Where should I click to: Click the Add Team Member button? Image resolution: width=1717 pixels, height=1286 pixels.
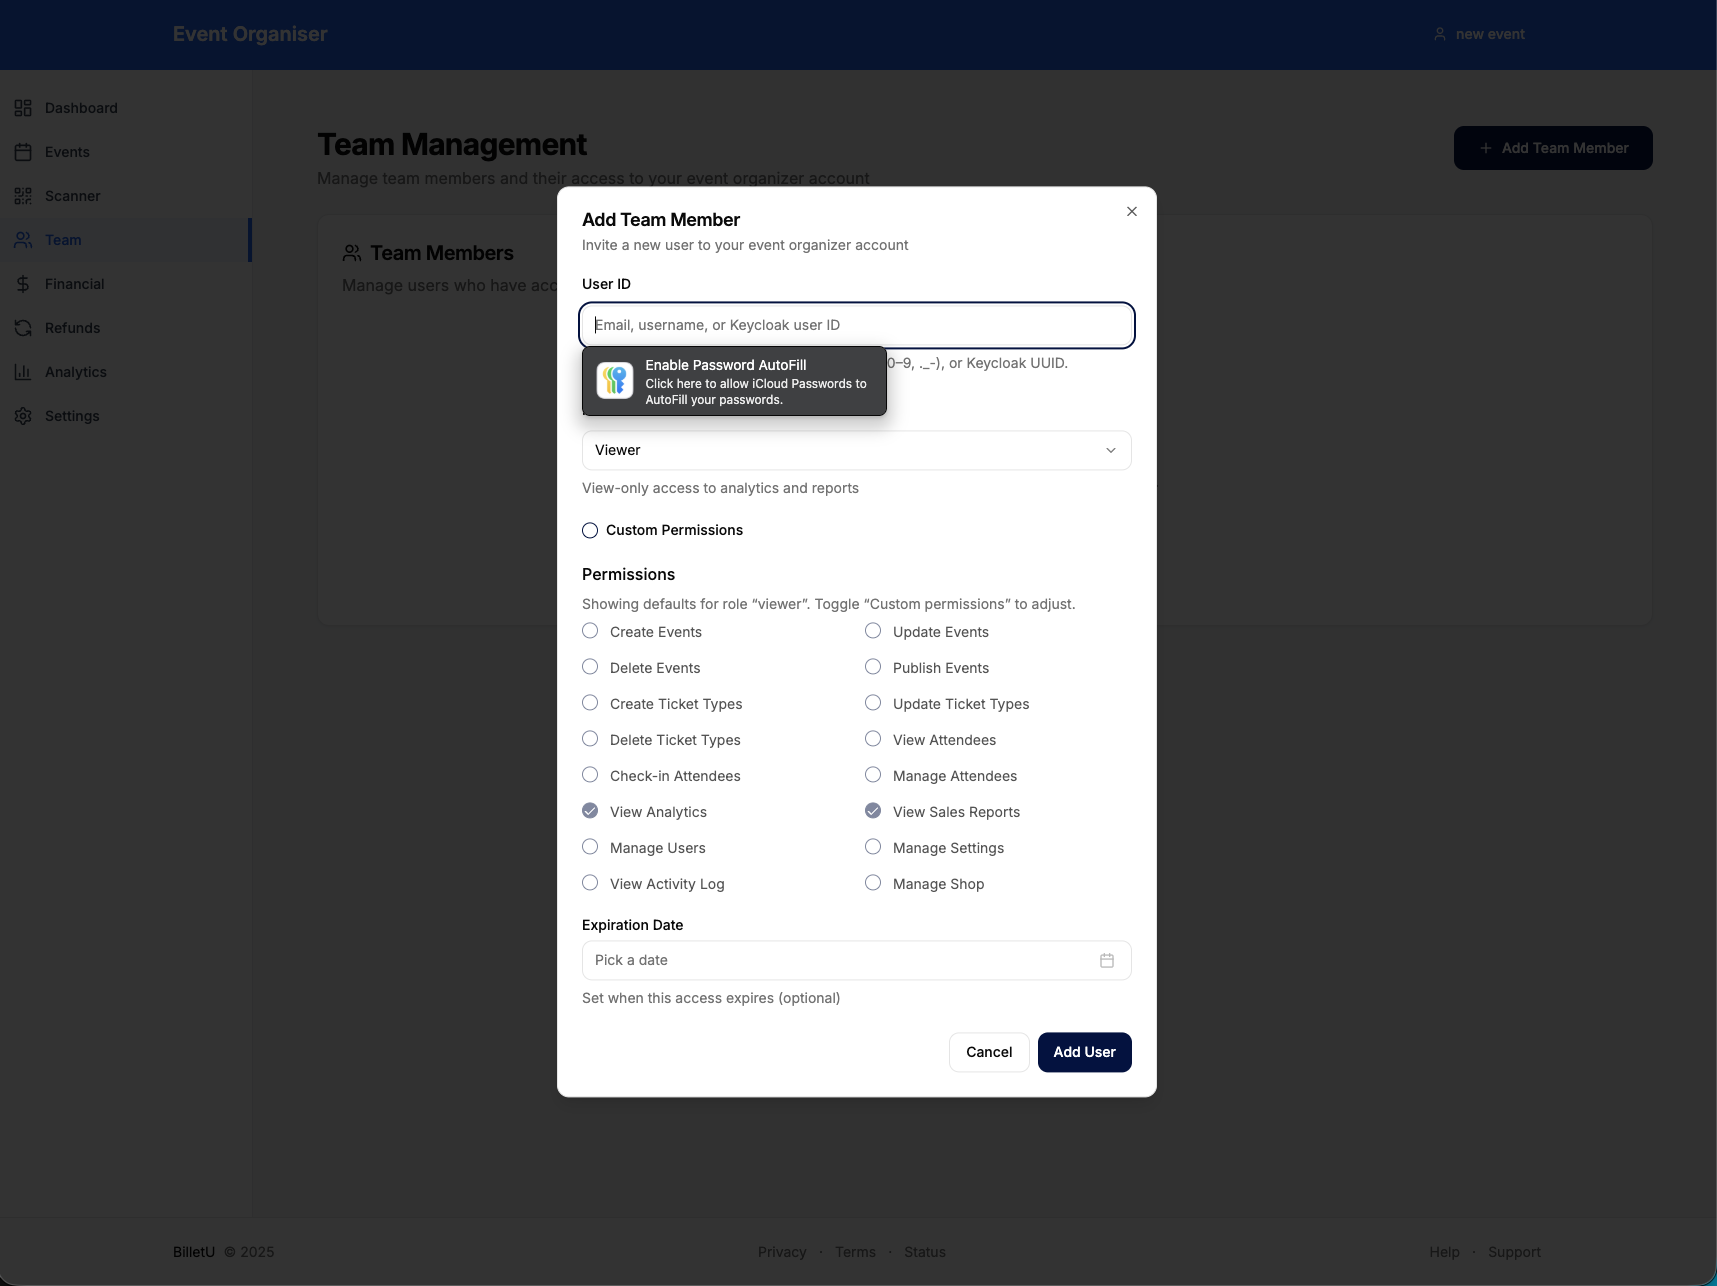[1553, 148]
